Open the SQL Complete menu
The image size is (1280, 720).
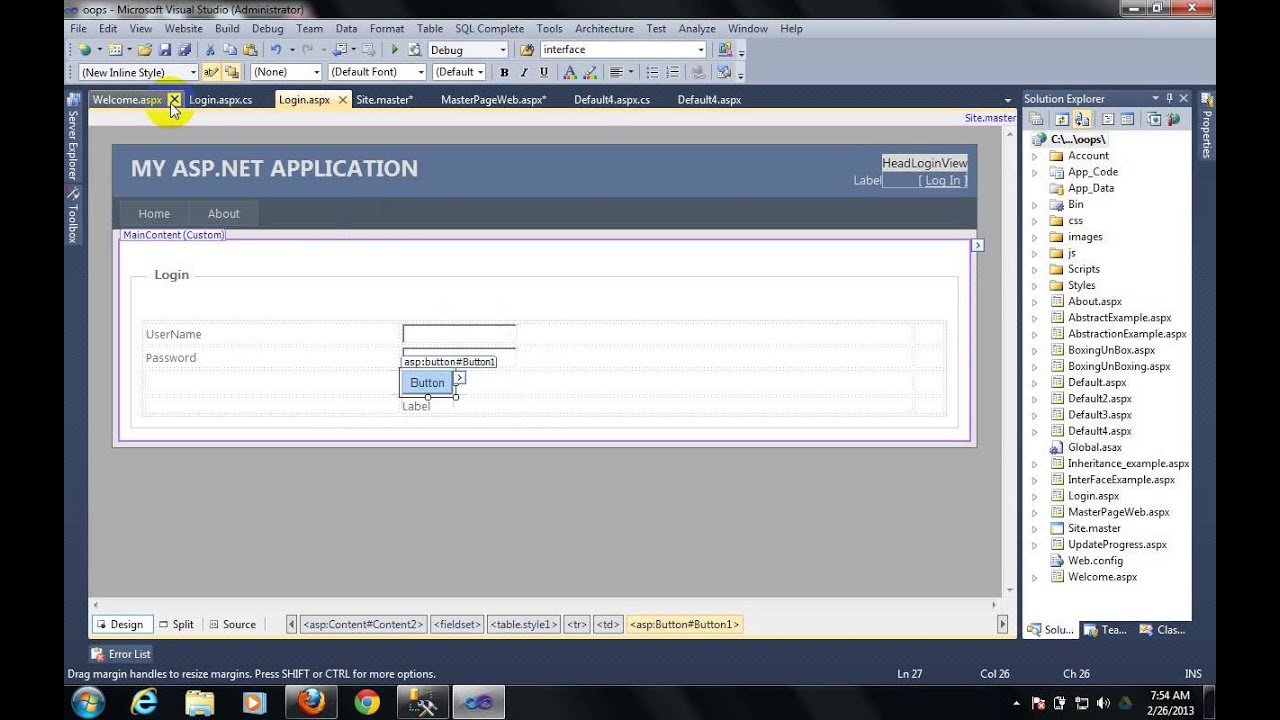click(x=489, y=29)
